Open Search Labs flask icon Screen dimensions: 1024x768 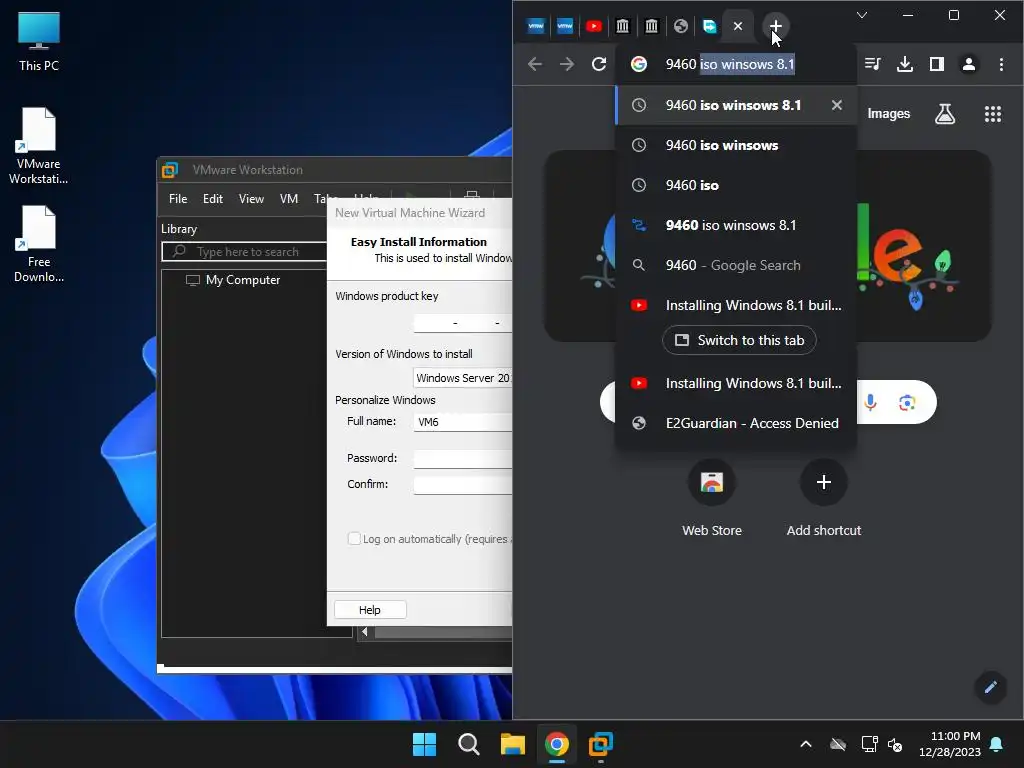tap(944, 114)
